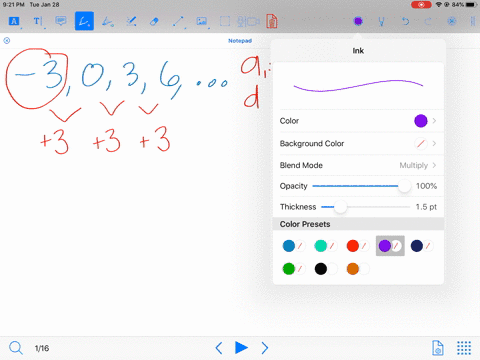Tap the red document stamp icon
The image size is (480, 360).
272,21
